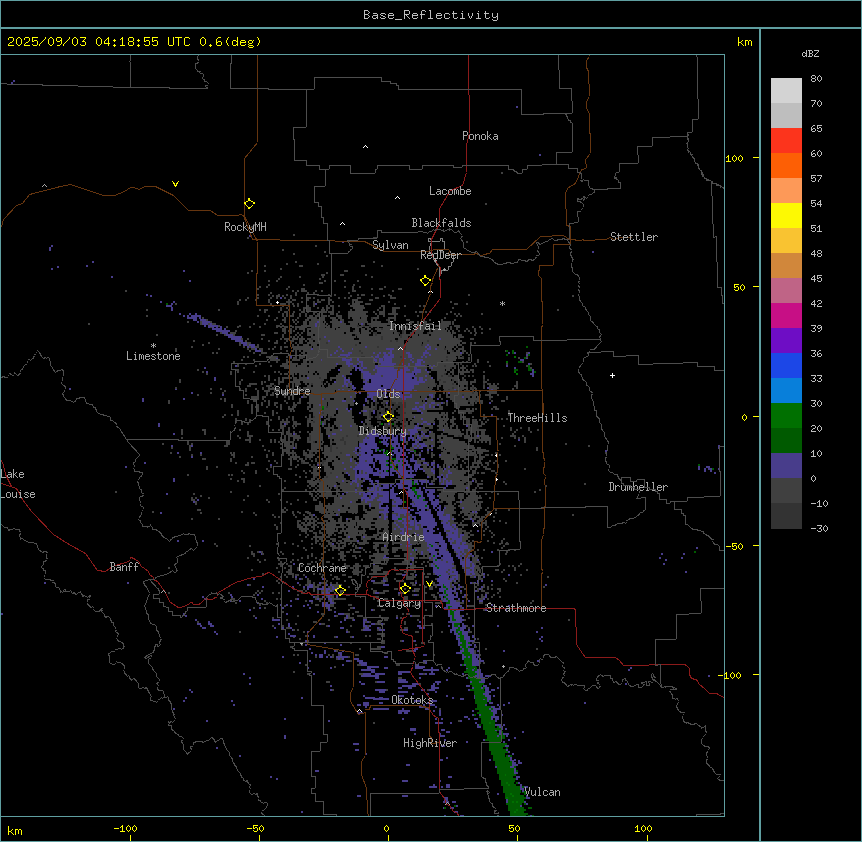Click the -30 dBZ dark gray swatch
This screenshot has width=862, height=842.
(x=786, y=516)
